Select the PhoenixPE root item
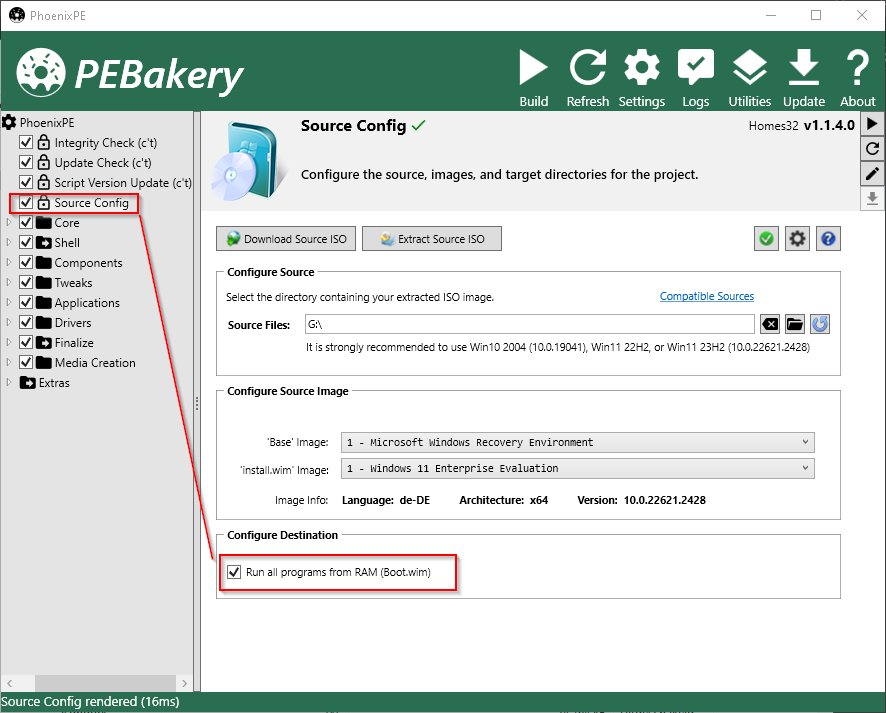886x713 pixels. (x=47, y=123)
